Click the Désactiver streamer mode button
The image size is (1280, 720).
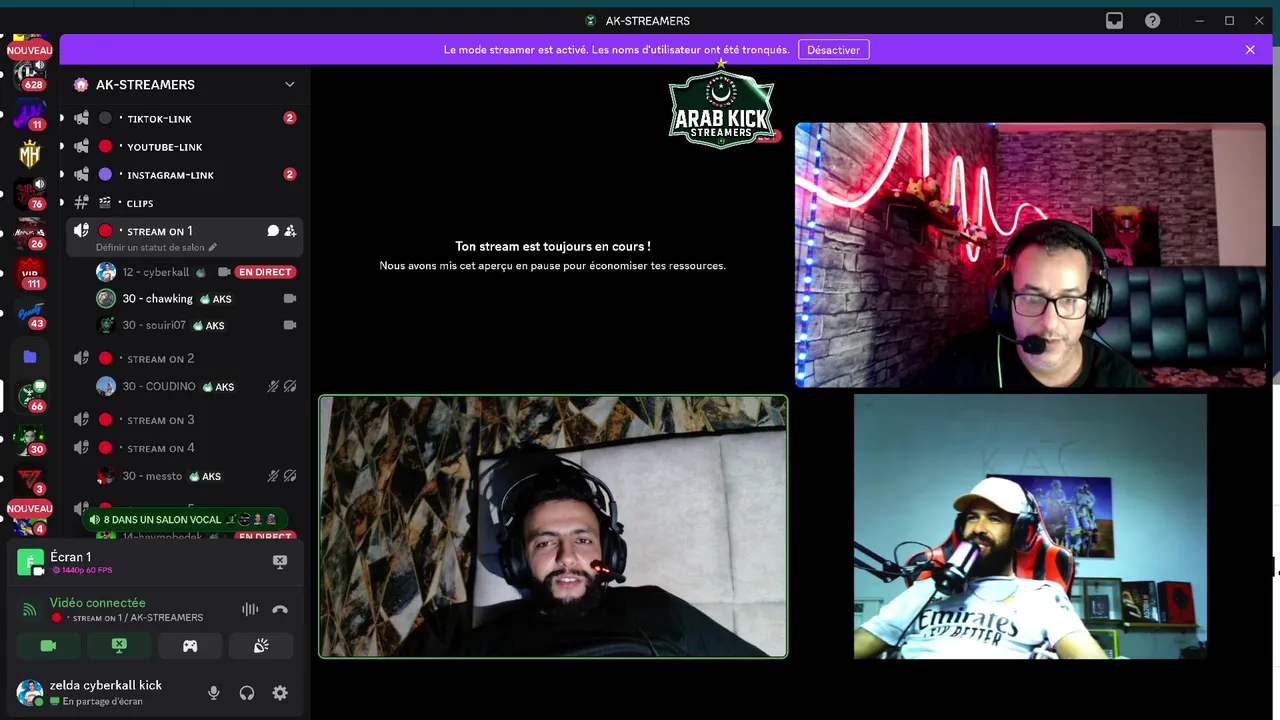point(833,50)
